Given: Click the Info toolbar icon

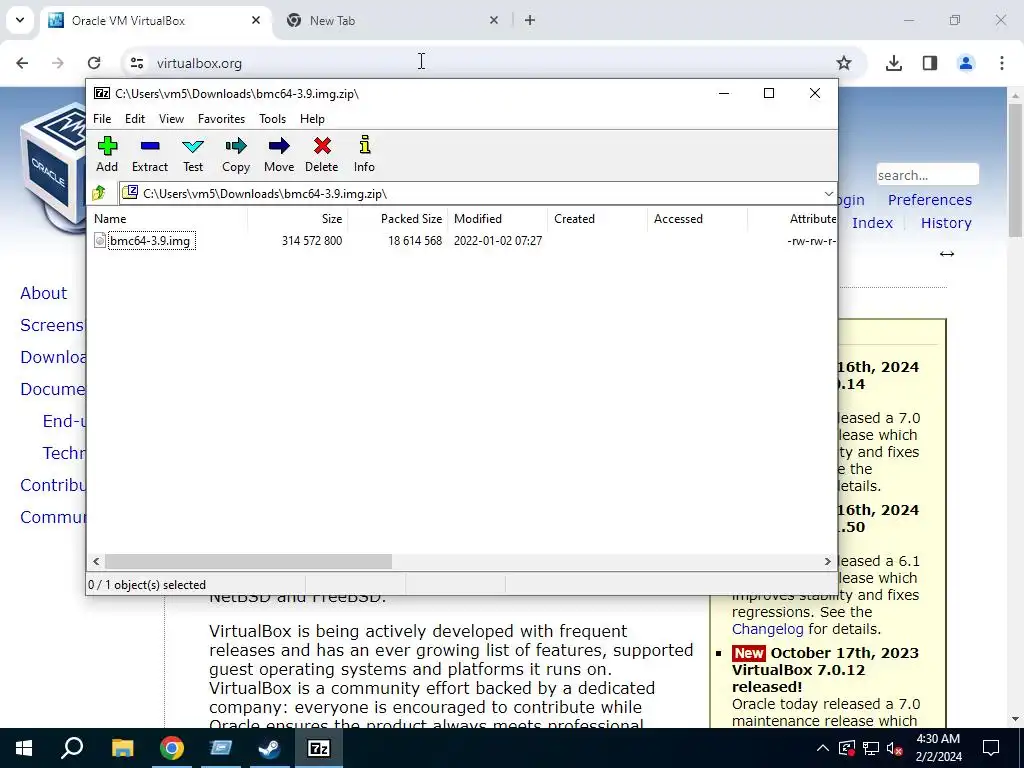Looking at the screenshot, I should 364,155.
